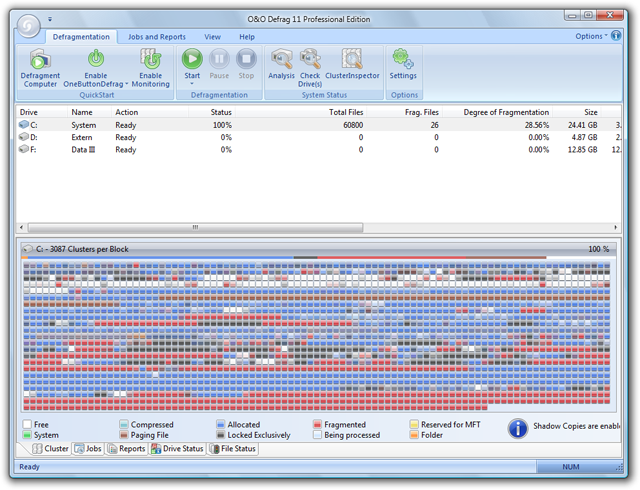Viewport: 640px width, 490px height.
Task: Click the Shadow Copies info icon
Action: pos(518,428)
